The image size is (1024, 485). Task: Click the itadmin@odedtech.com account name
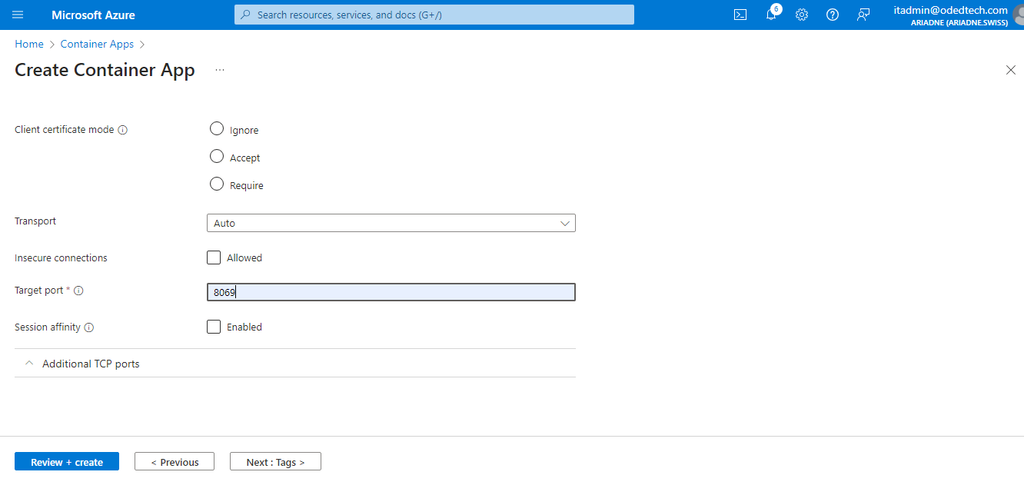click(950, 10)
